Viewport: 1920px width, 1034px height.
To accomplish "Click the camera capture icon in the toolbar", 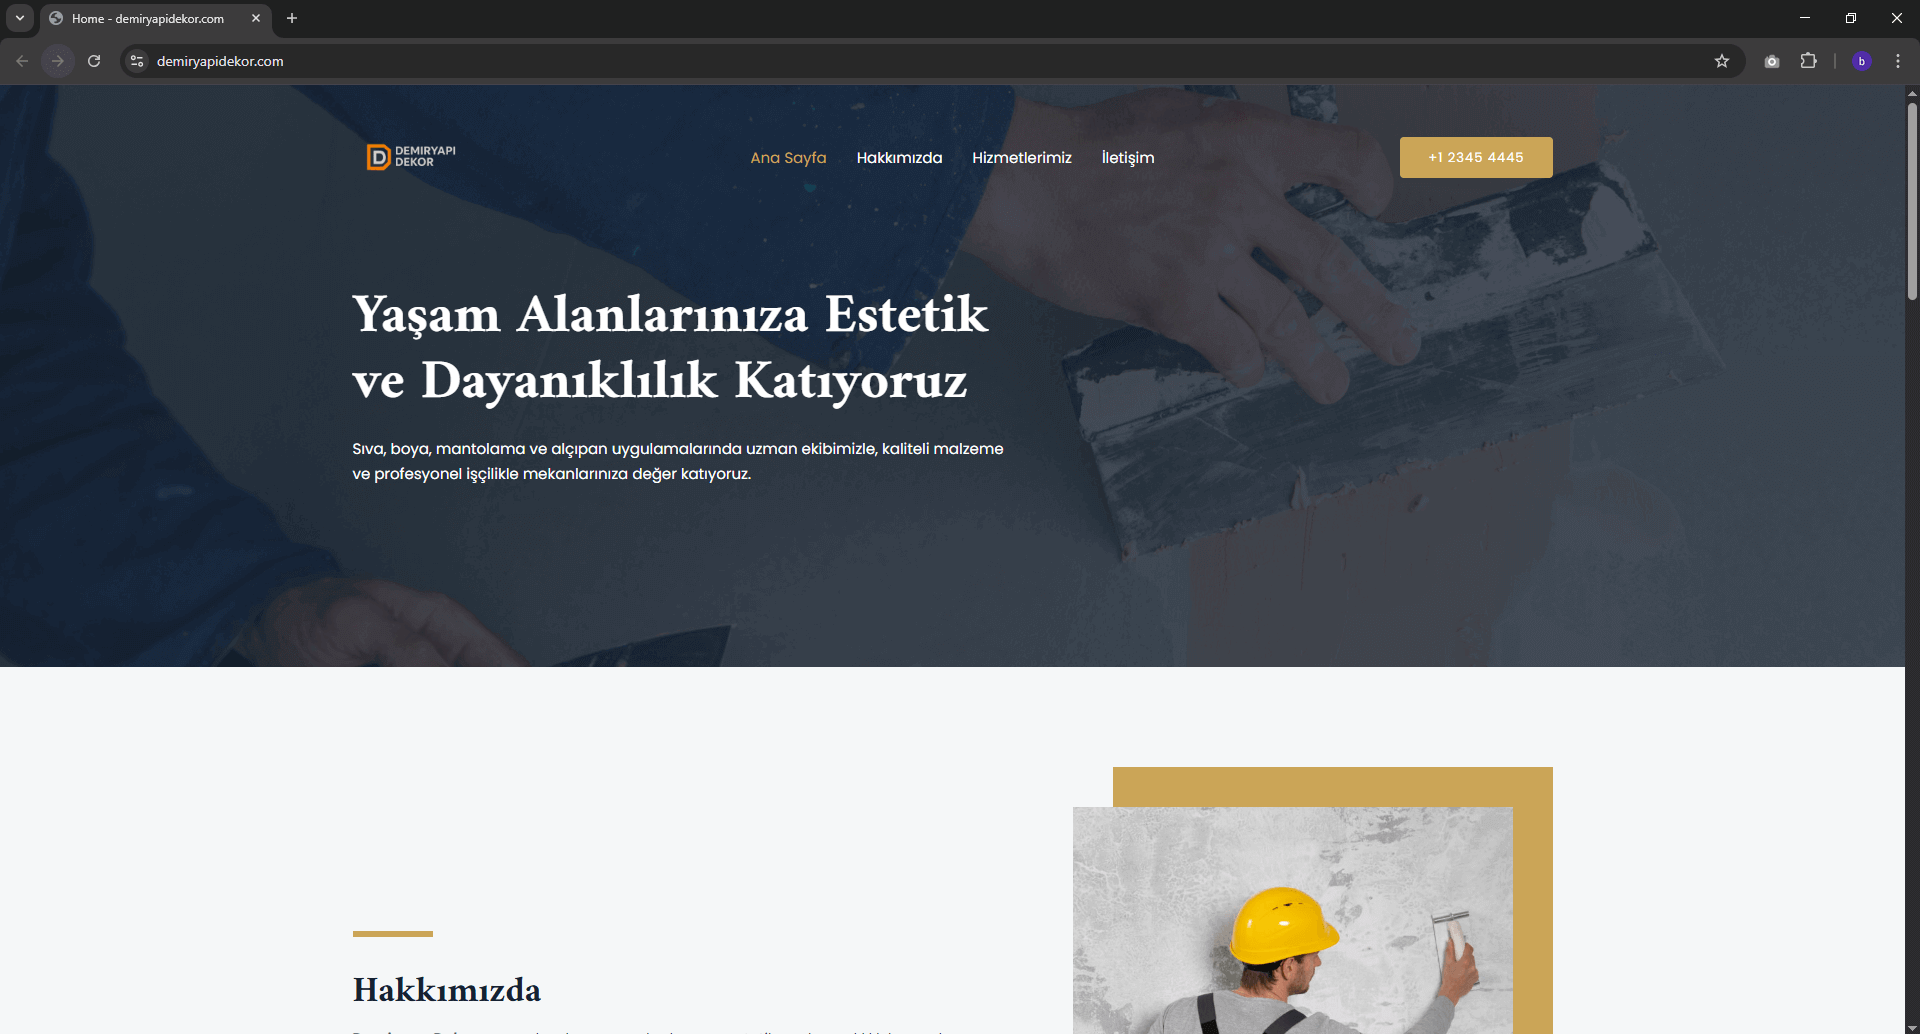I will click(1771, 61).
